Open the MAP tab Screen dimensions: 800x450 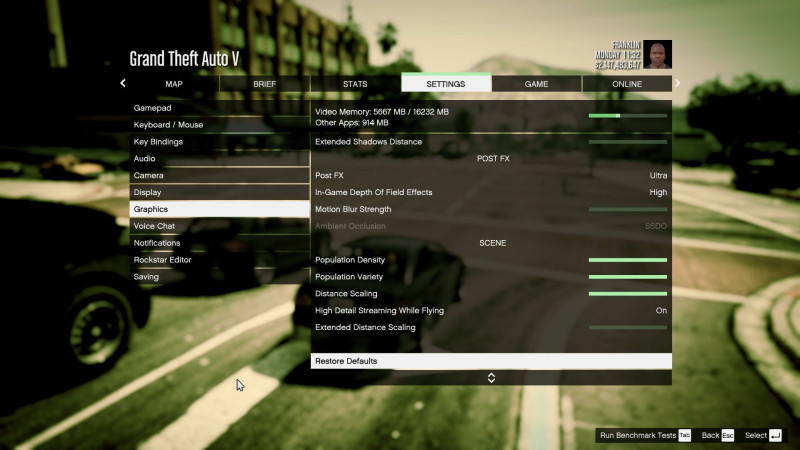tap(174, 84)
